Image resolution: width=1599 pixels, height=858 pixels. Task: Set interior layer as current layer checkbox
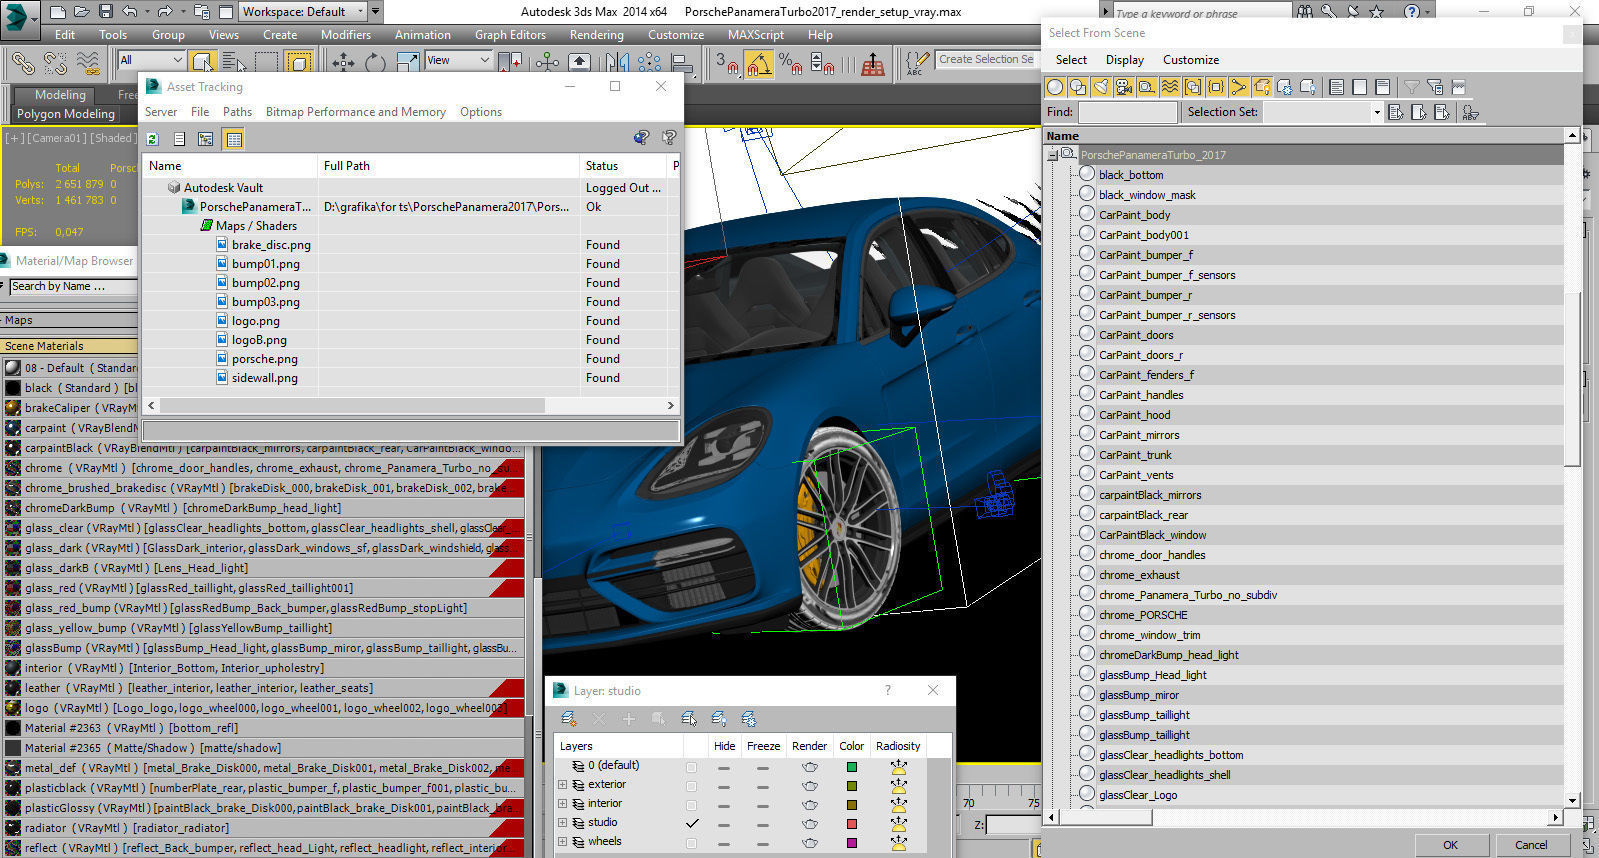(x=691, y=804)
